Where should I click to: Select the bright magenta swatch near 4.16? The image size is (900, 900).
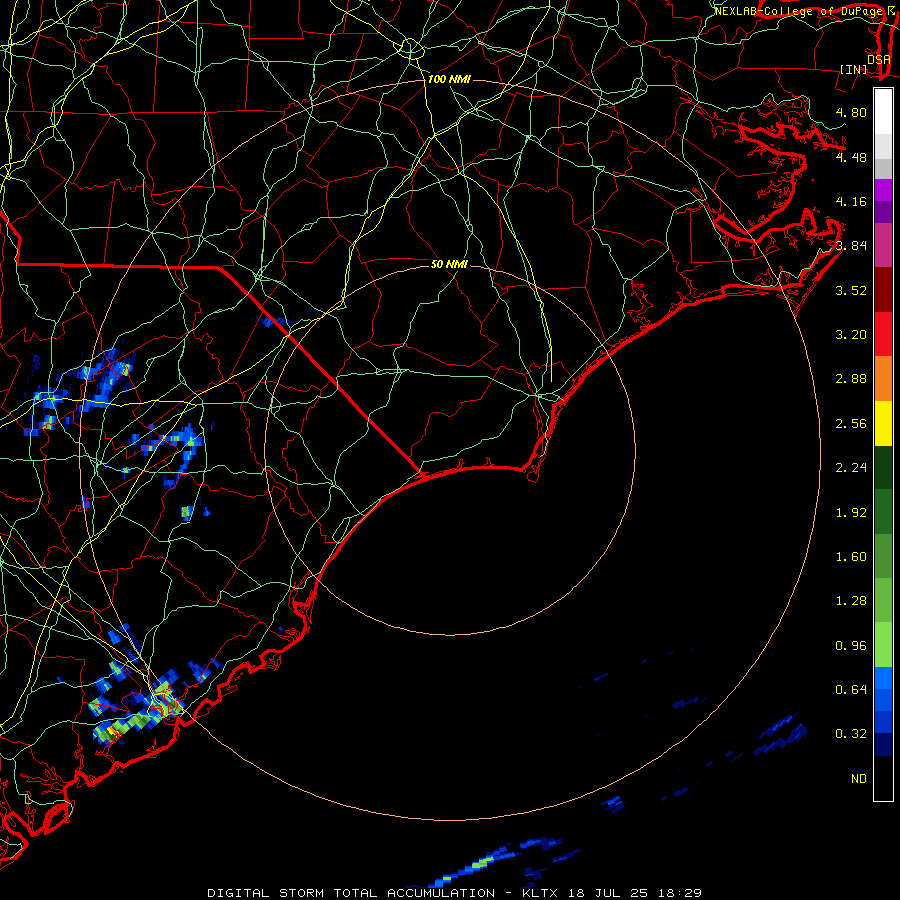(x=883, y=190)
